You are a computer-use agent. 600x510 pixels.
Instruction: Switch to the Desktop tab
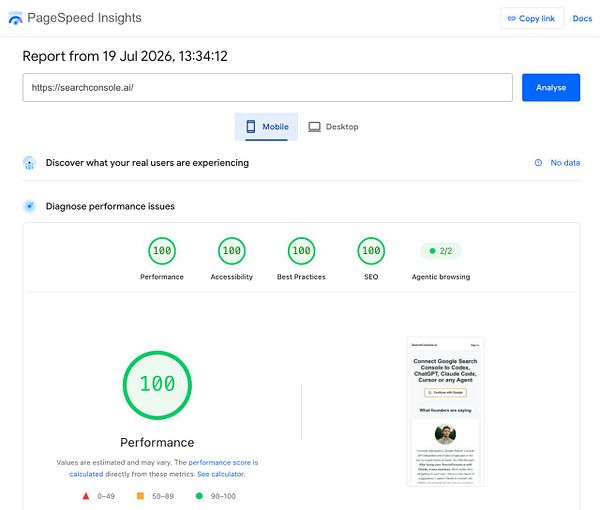pos(333,127)
